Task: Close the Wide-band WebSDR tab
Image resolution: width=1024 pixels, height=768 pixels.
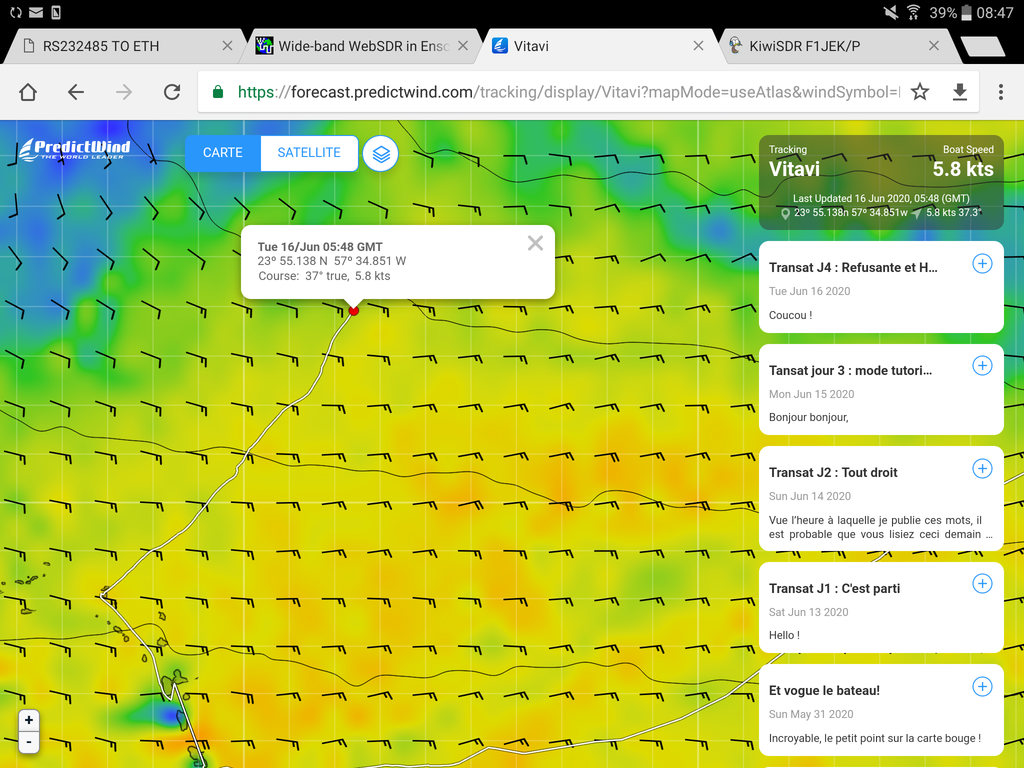Action: [463, 46]
